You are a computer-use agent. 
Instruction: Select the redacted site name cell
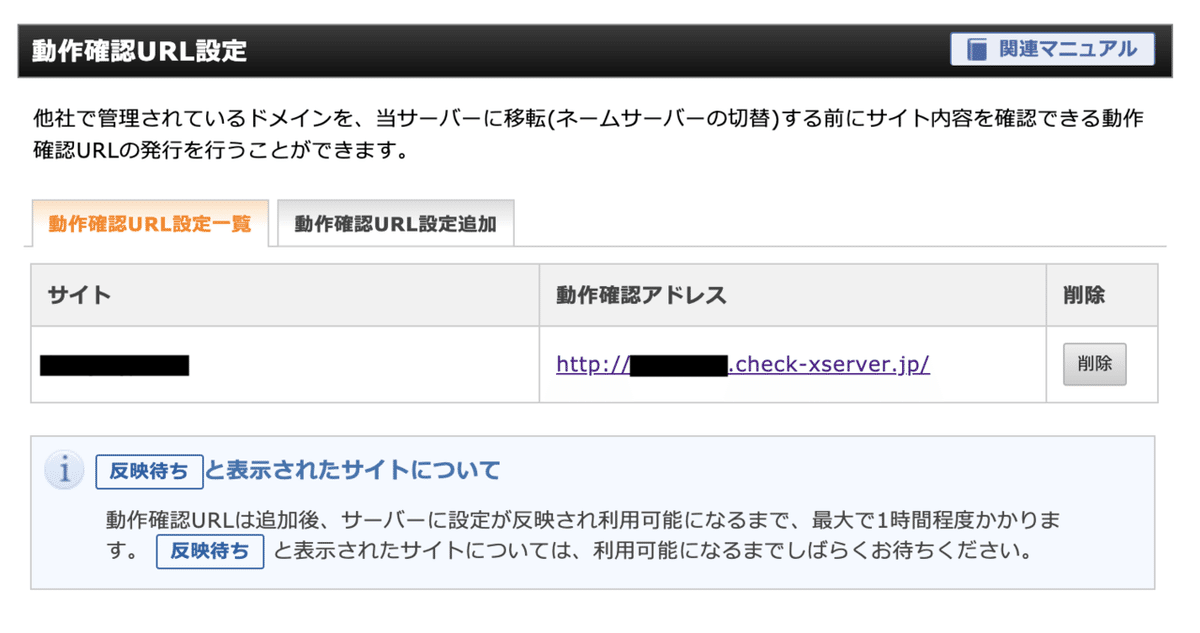click(x=114, y=365)
